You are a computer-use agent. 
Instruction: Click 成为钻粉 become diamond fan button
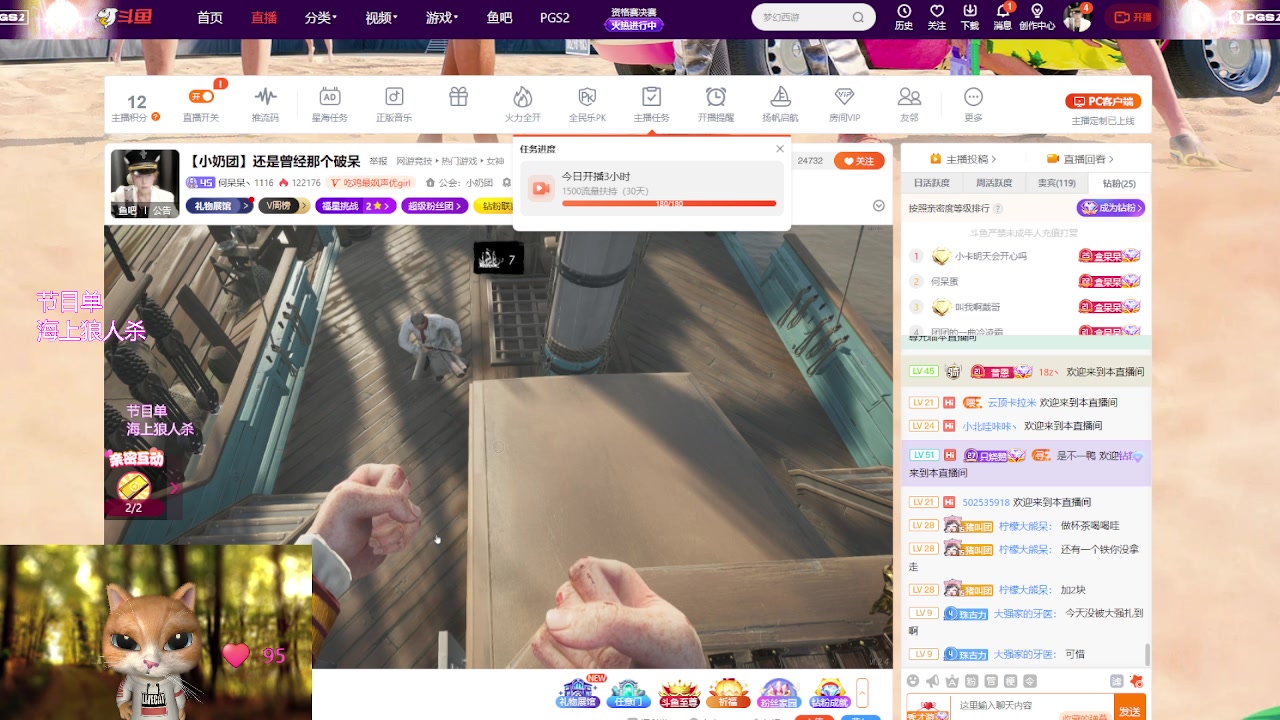pyautogui.click(x=1111, y=208)
